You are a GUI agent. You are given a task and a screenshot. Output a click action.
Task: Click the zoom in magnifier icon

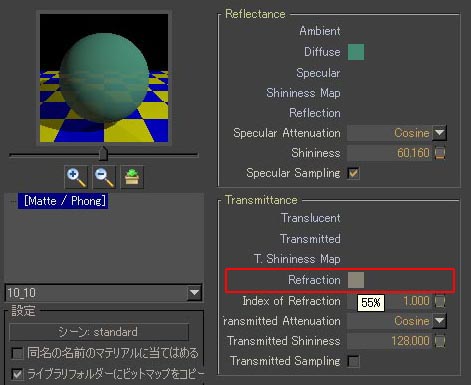coord(76,177)
